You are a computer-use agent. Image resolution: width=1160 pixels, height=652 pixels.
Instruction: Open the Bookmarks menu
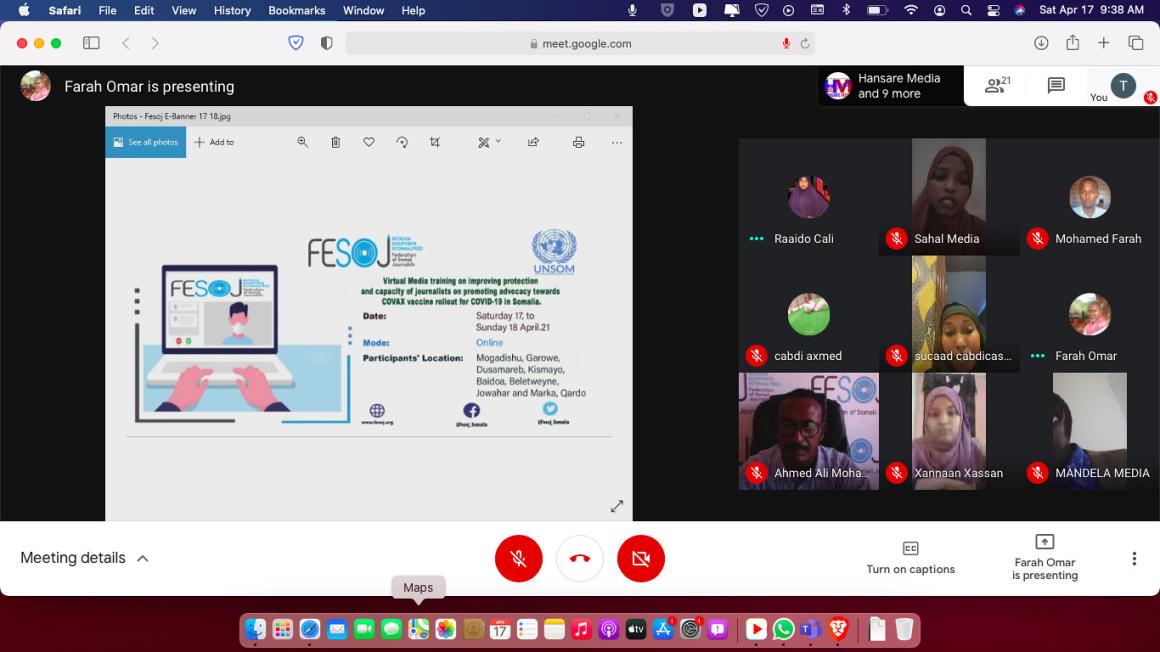click(x=298, y=10)
